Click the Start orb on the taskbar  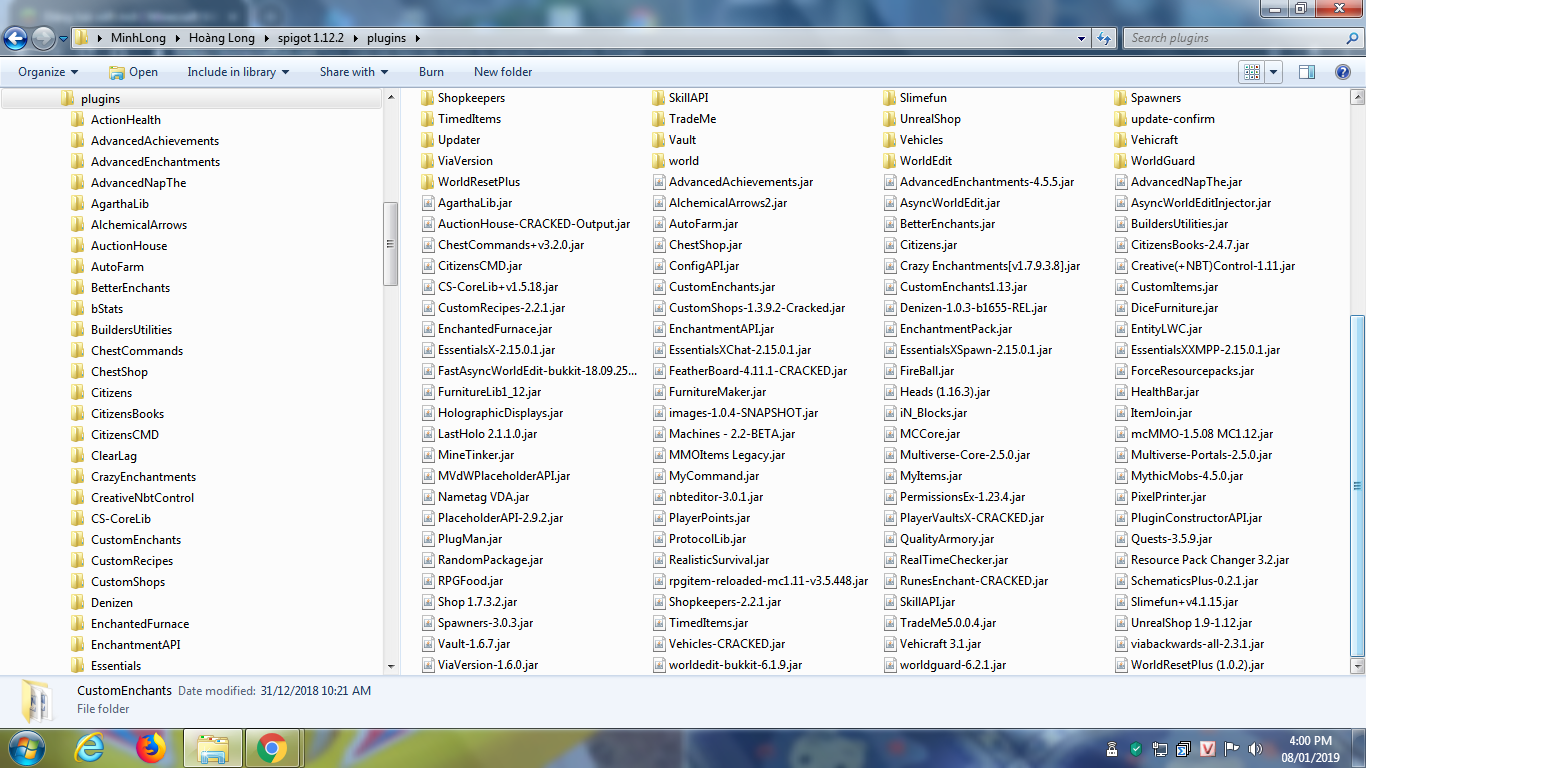point(27,748)
